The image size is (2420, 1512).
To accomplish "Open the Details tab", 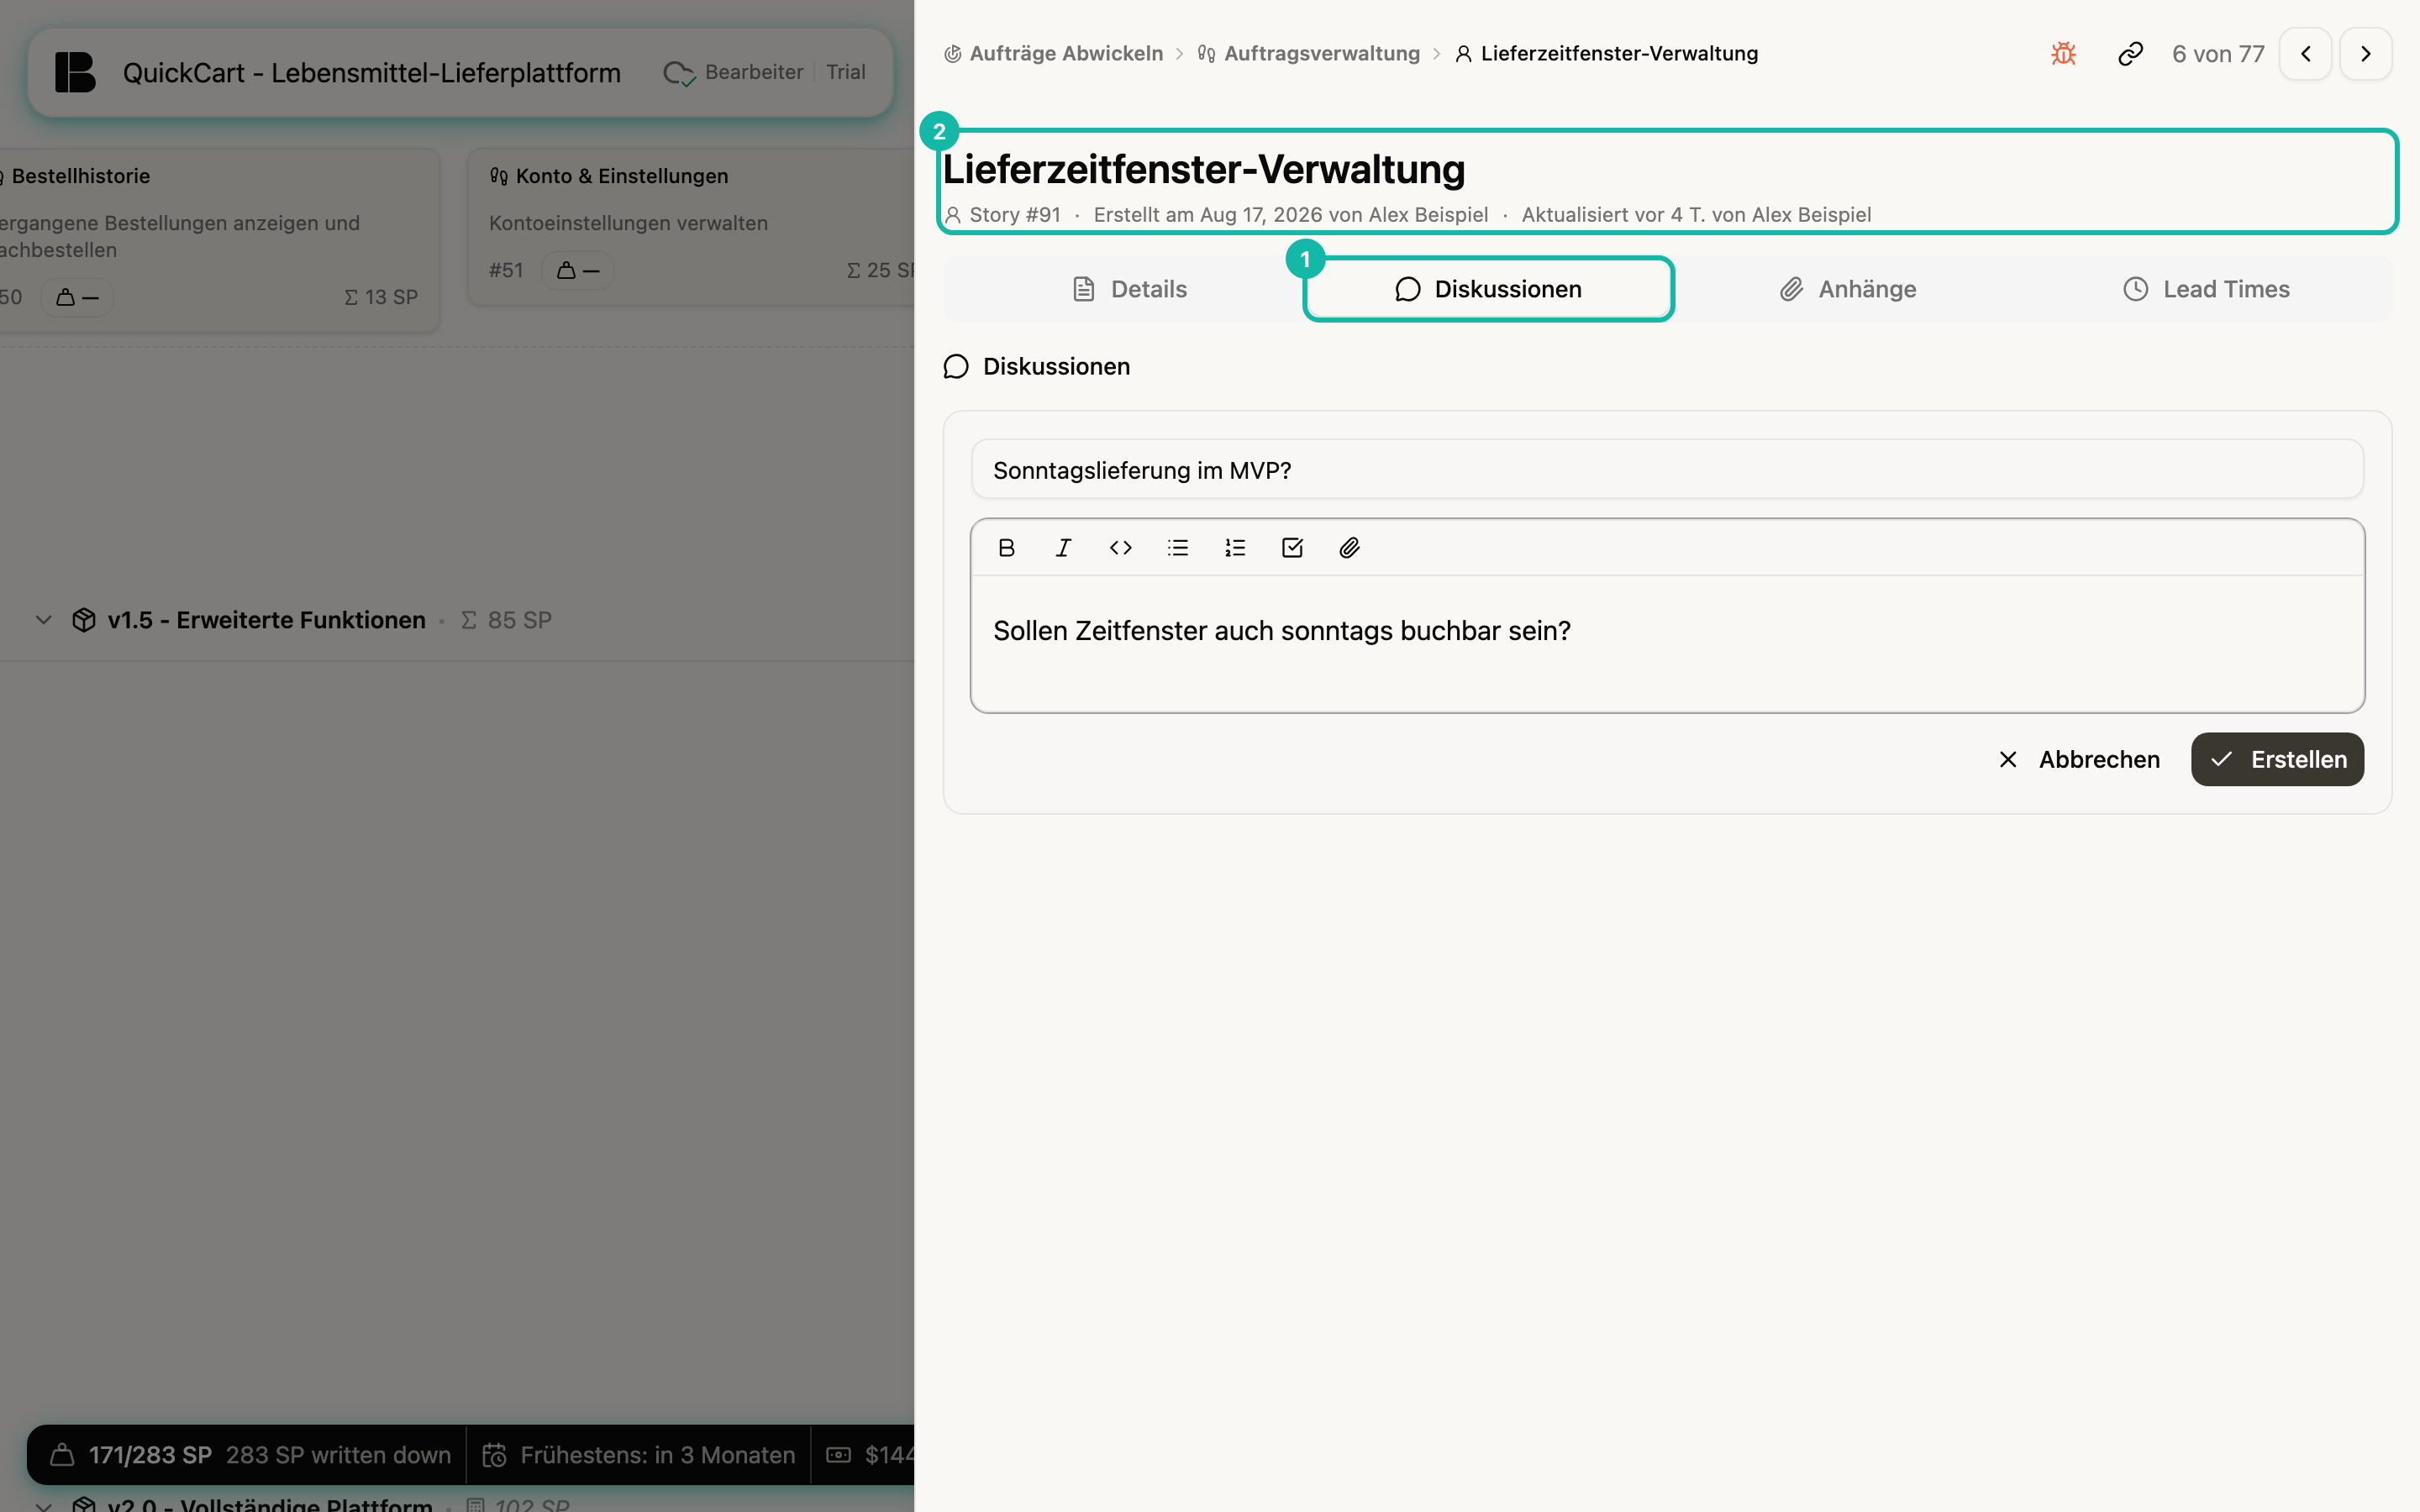I will [1128, 289].
